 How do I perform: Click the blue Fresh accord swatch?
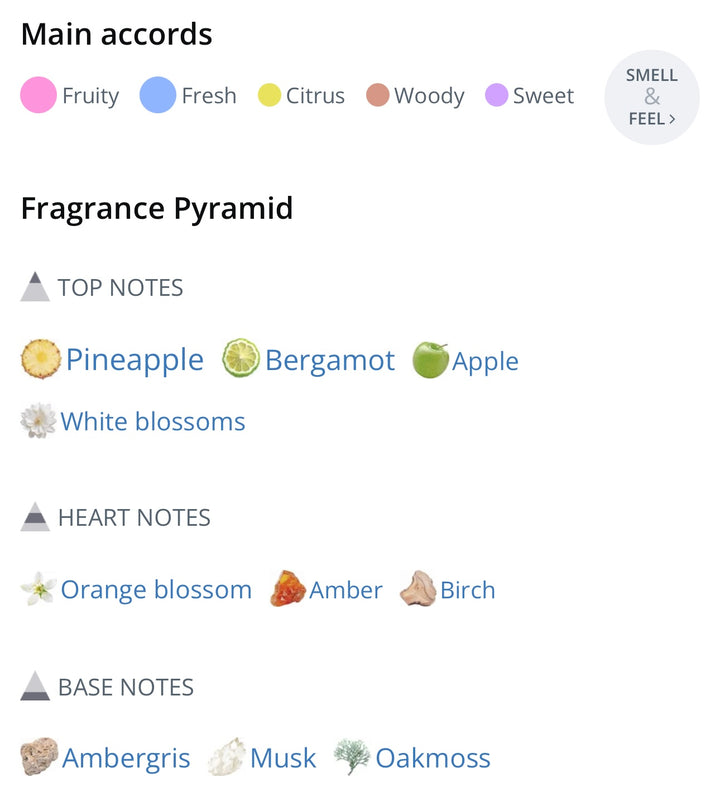158,95
